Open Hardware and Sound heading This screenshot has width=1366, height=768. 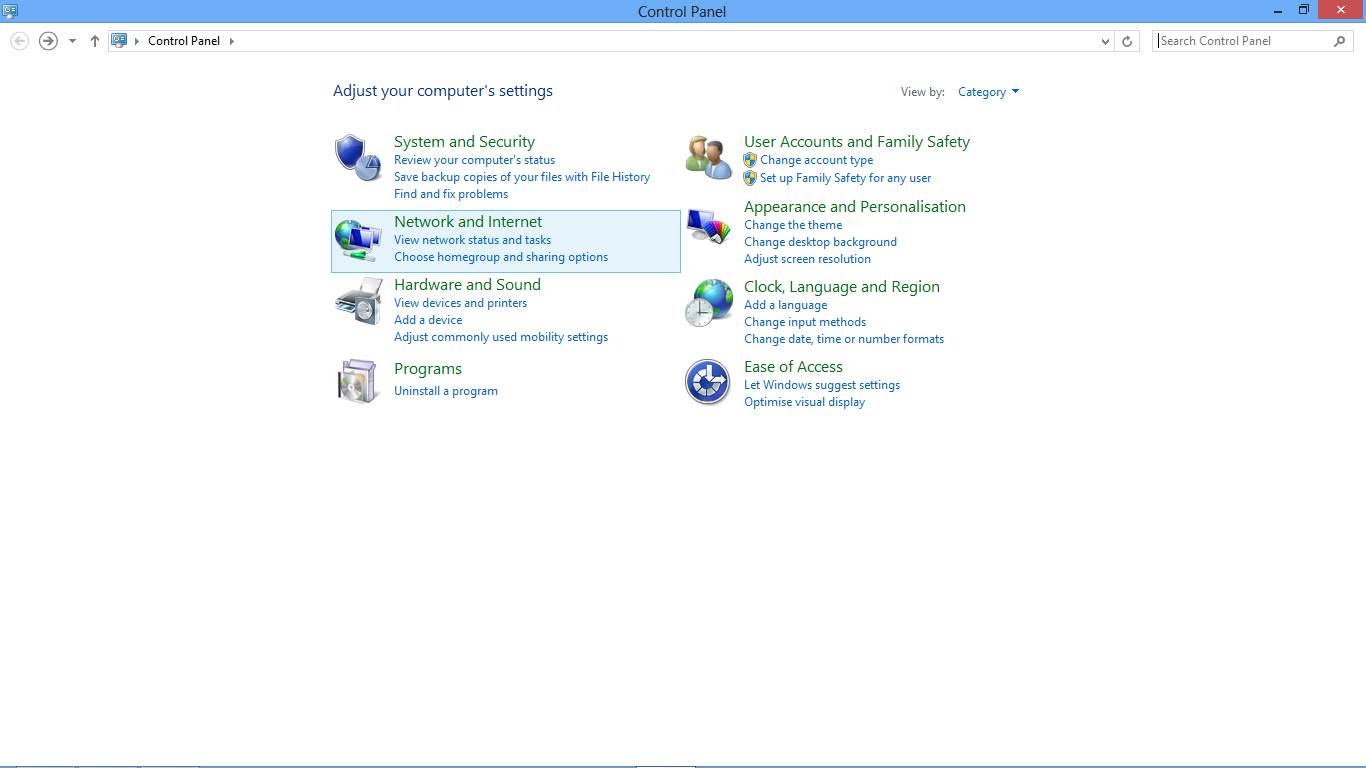467,285
